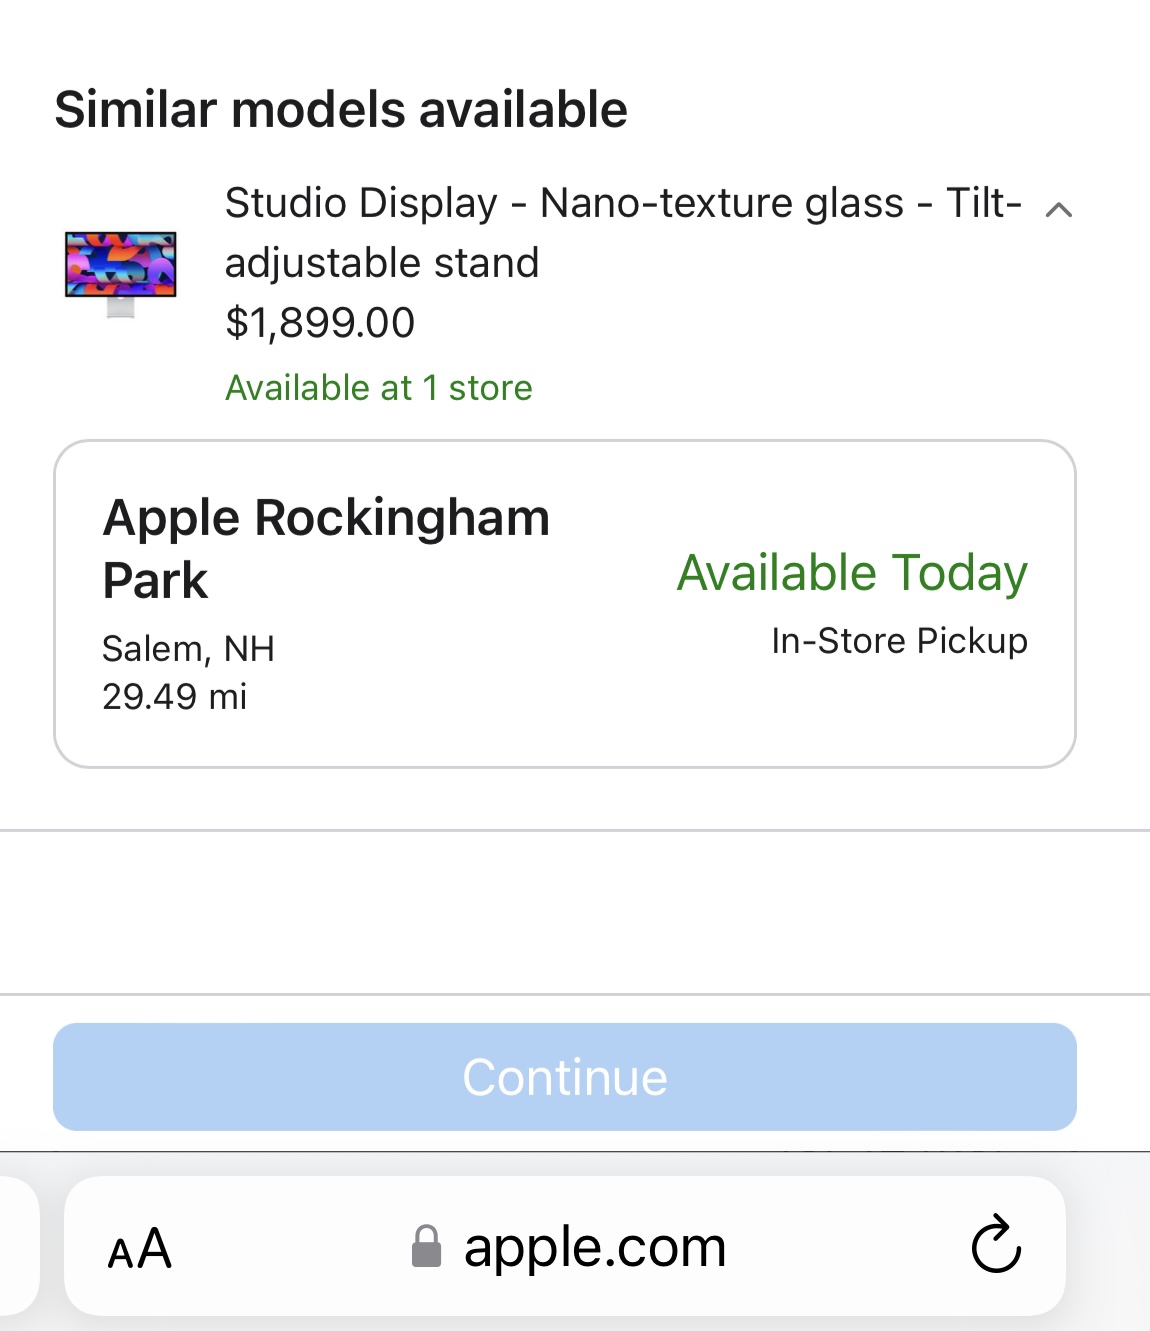
Task: Click the 29.49 mi distance text
Action: 174,697
